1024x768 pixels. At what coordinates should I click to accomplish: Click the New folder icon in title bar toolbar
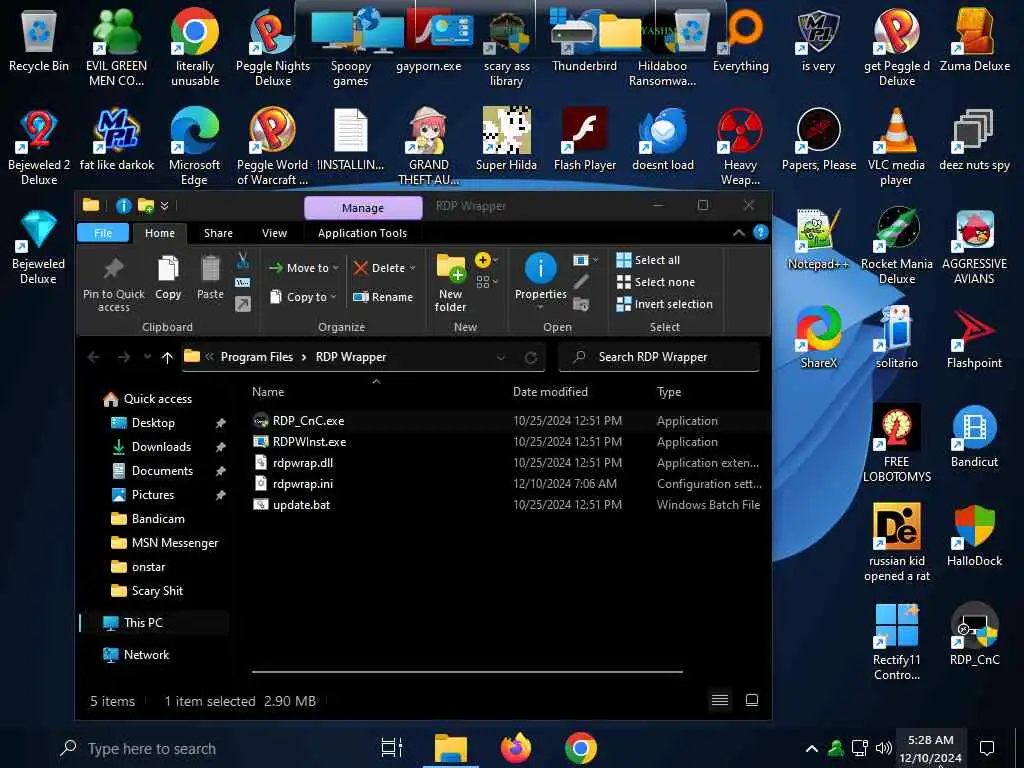146,206
